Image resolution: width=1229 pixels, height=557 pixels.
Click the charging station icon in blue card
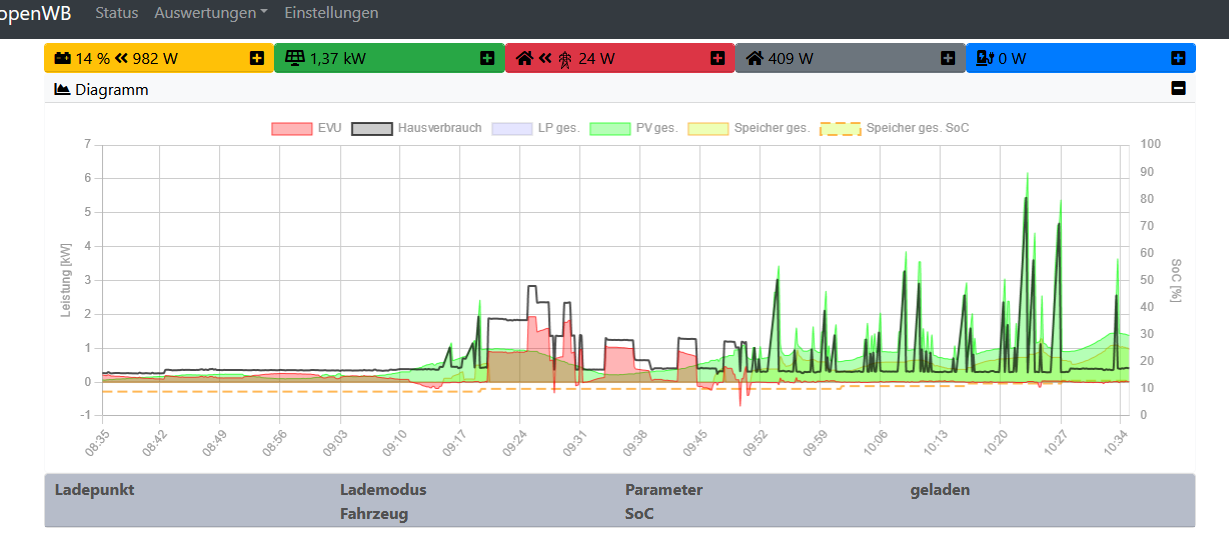[x=984, y=58]
